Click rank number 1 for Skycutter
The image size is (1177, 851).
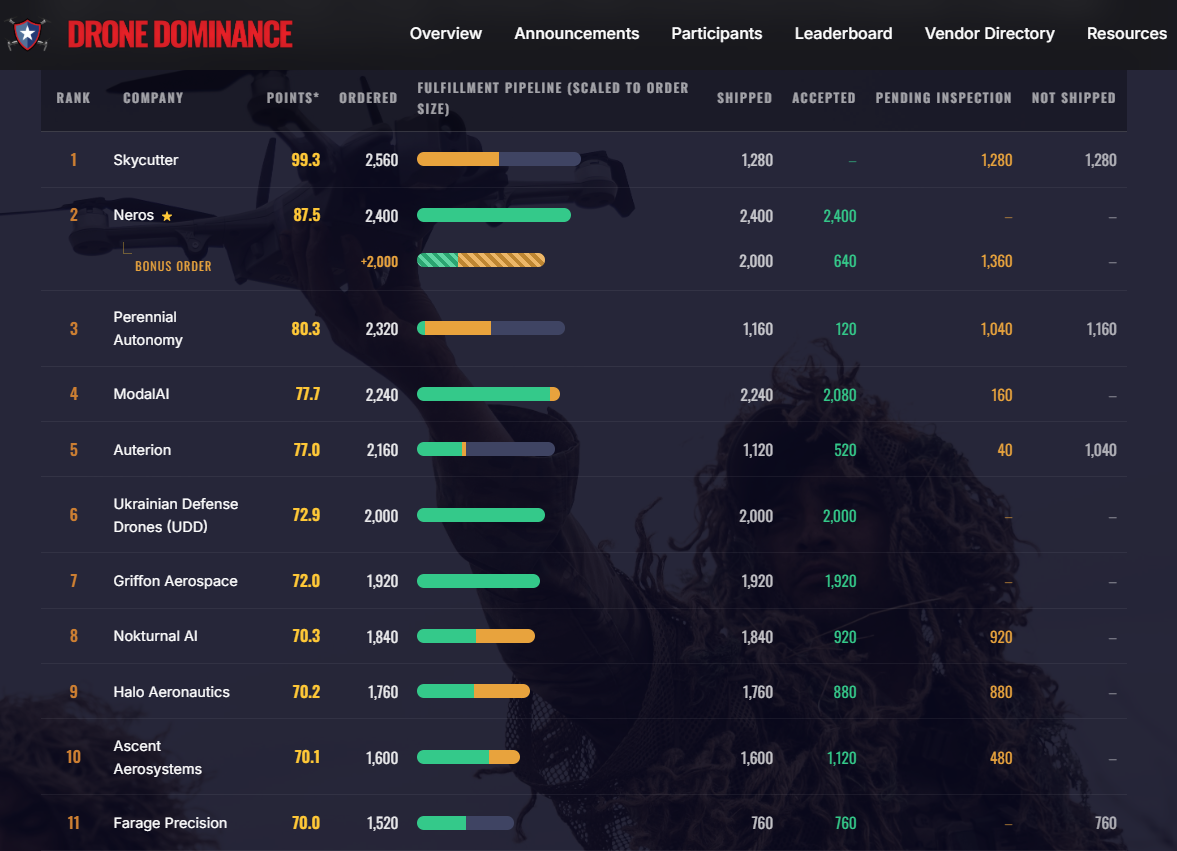coord(74,160)
